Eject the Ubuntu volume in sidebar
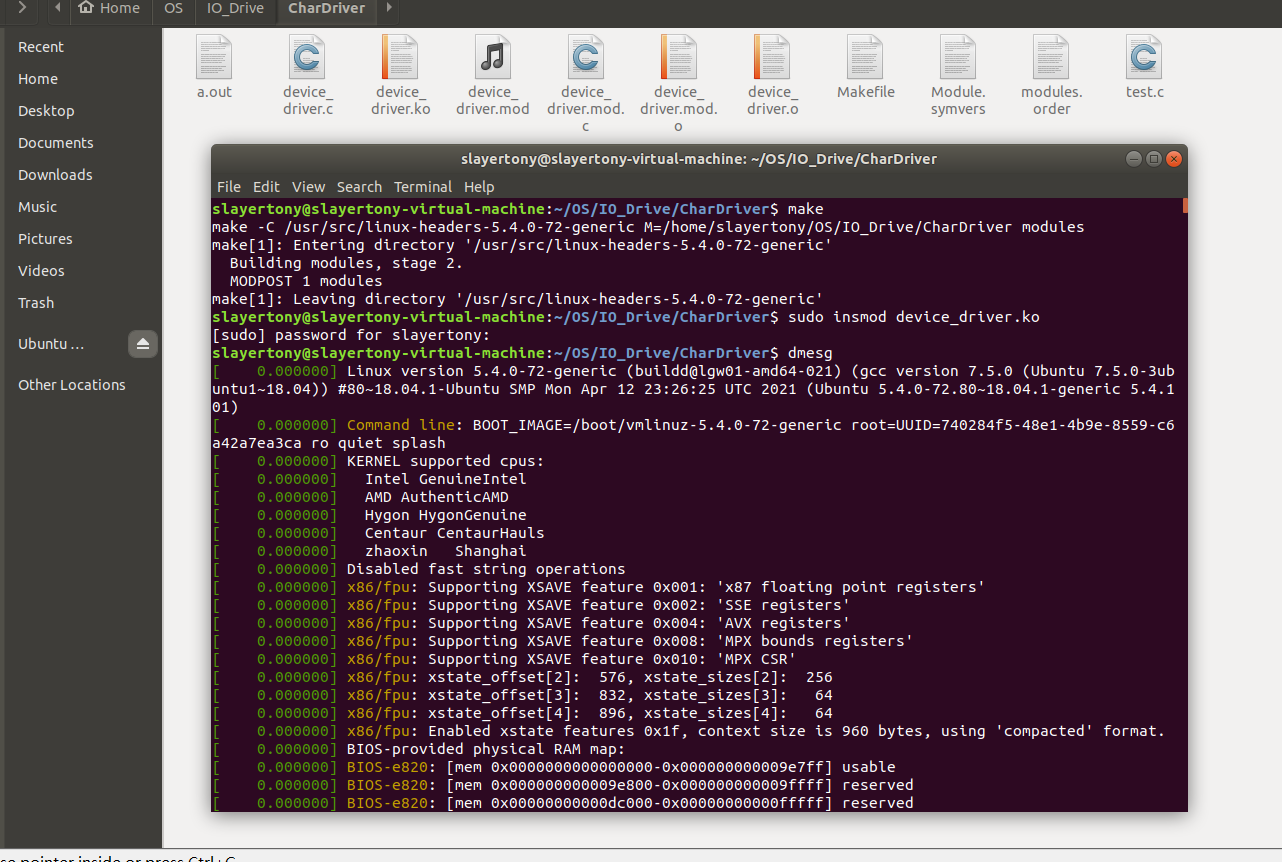Image resolution: width=1282 pixels, height=862 pixels. click(143, 344)
